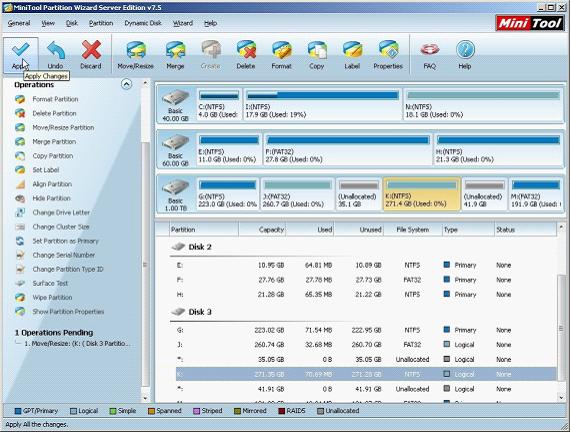Open Move/Resize toolbar tool

[x=136, y=55]
